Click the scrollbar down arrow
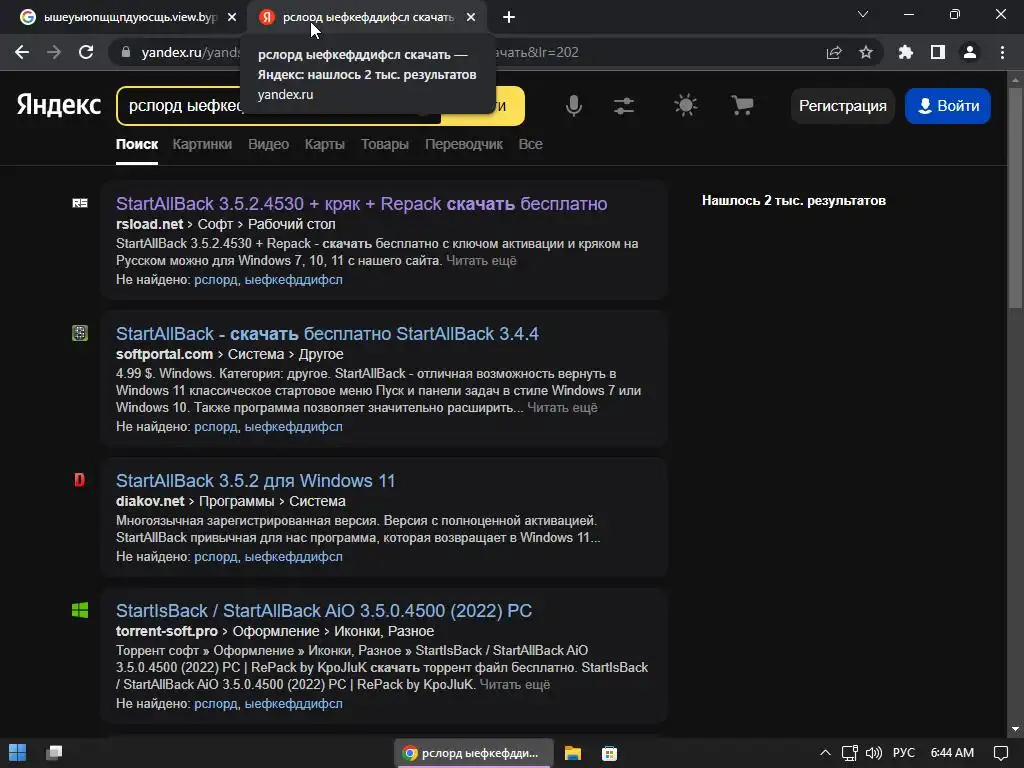 (1015, 729)
